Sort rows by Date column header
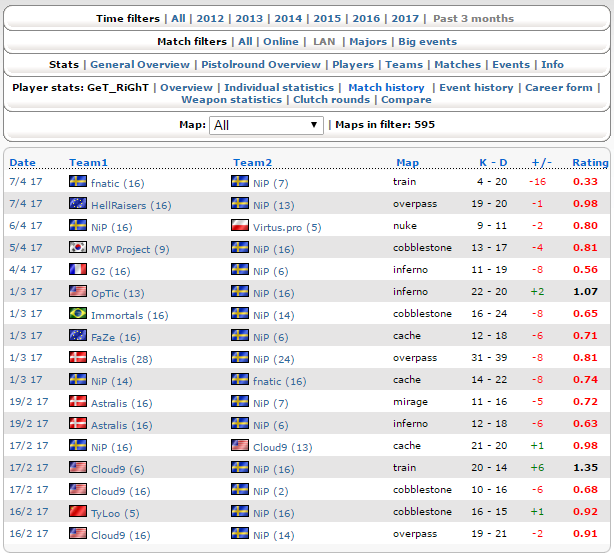 (x=22, y=163)
